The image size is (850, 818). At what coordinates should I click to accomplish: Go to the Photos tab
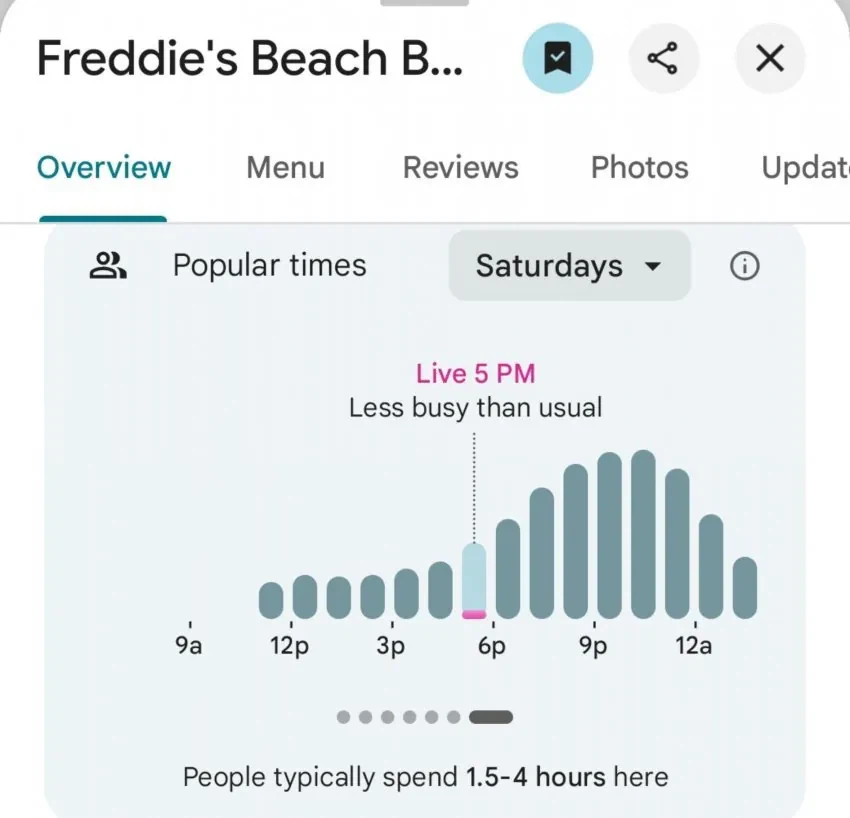pyautogui.click(x=640, y=168)
